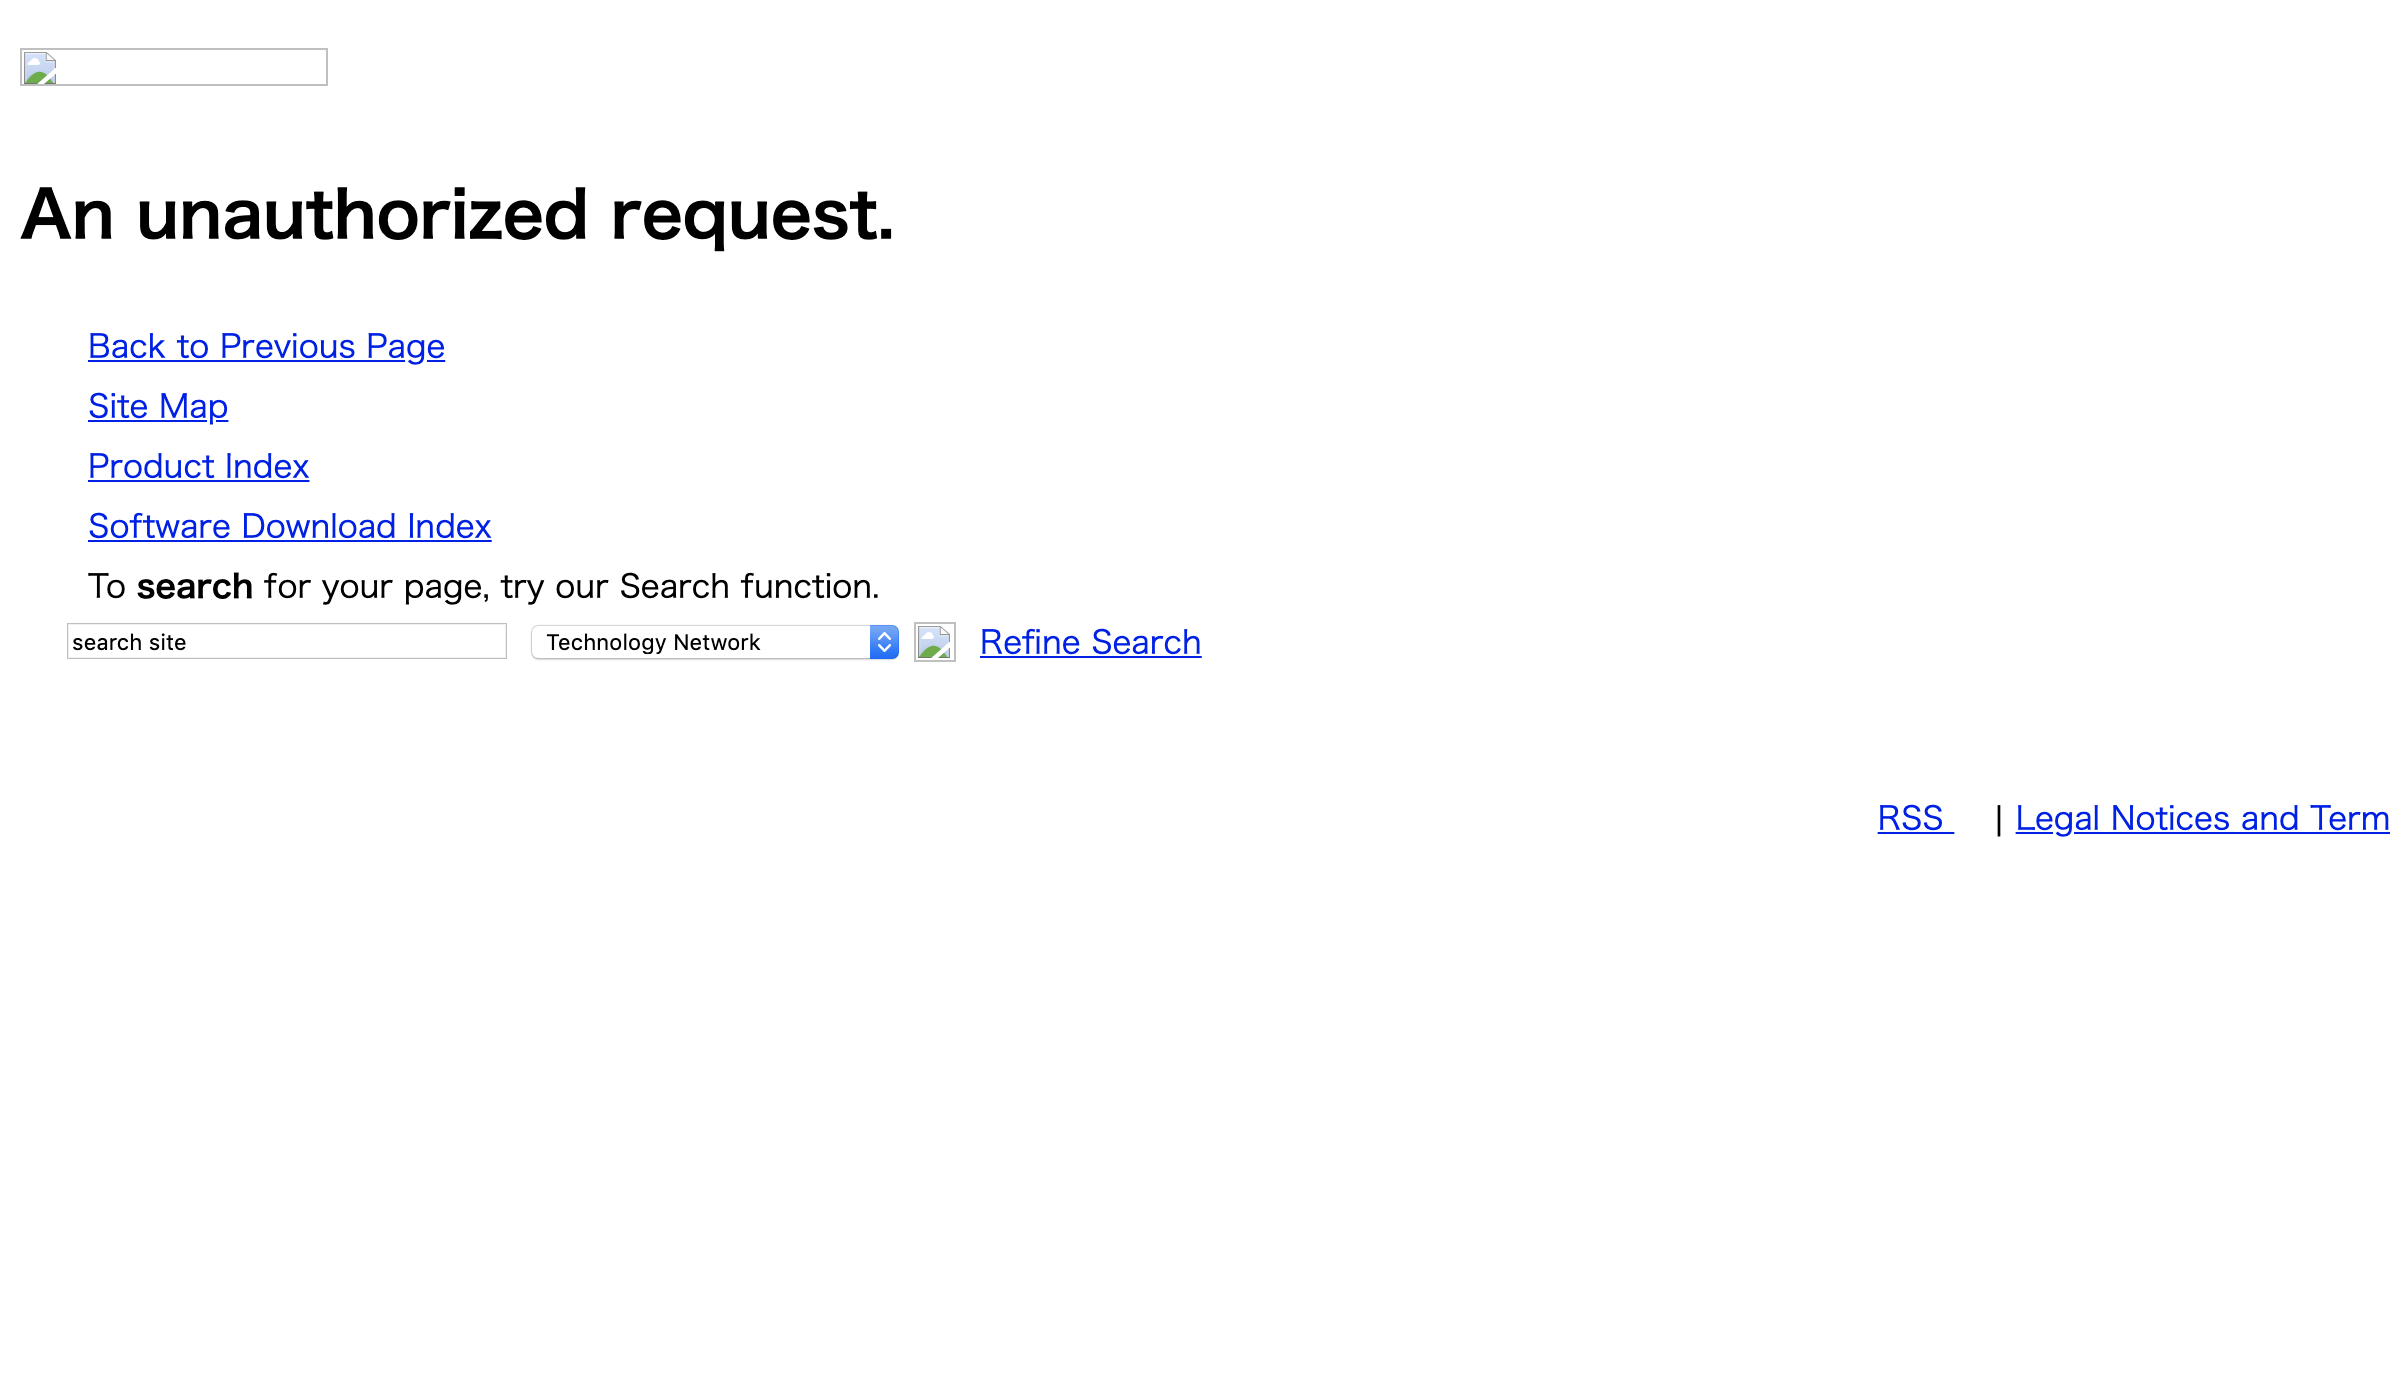This screenshot has width=2390, height=1380.
Task: Click the Refine Search link
Action: [x=1089, y=641]
